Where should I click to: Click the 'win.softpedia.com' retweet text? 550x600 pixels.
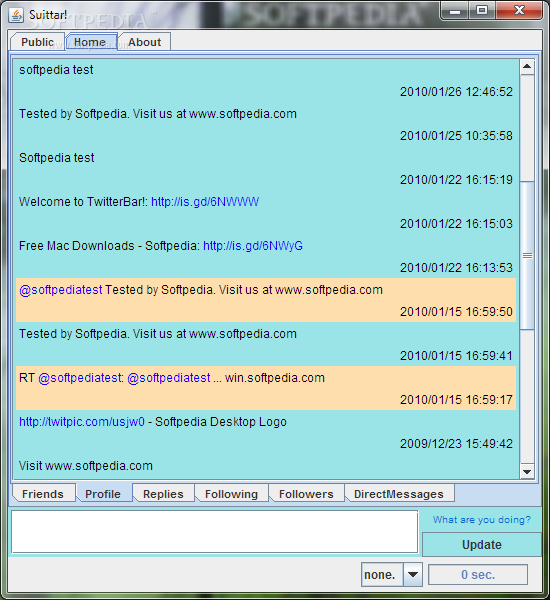point(275,378)
